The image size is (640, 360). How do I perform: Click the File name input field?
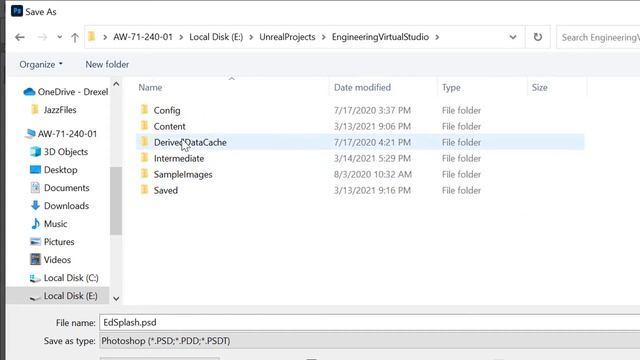tap(369, 322)
